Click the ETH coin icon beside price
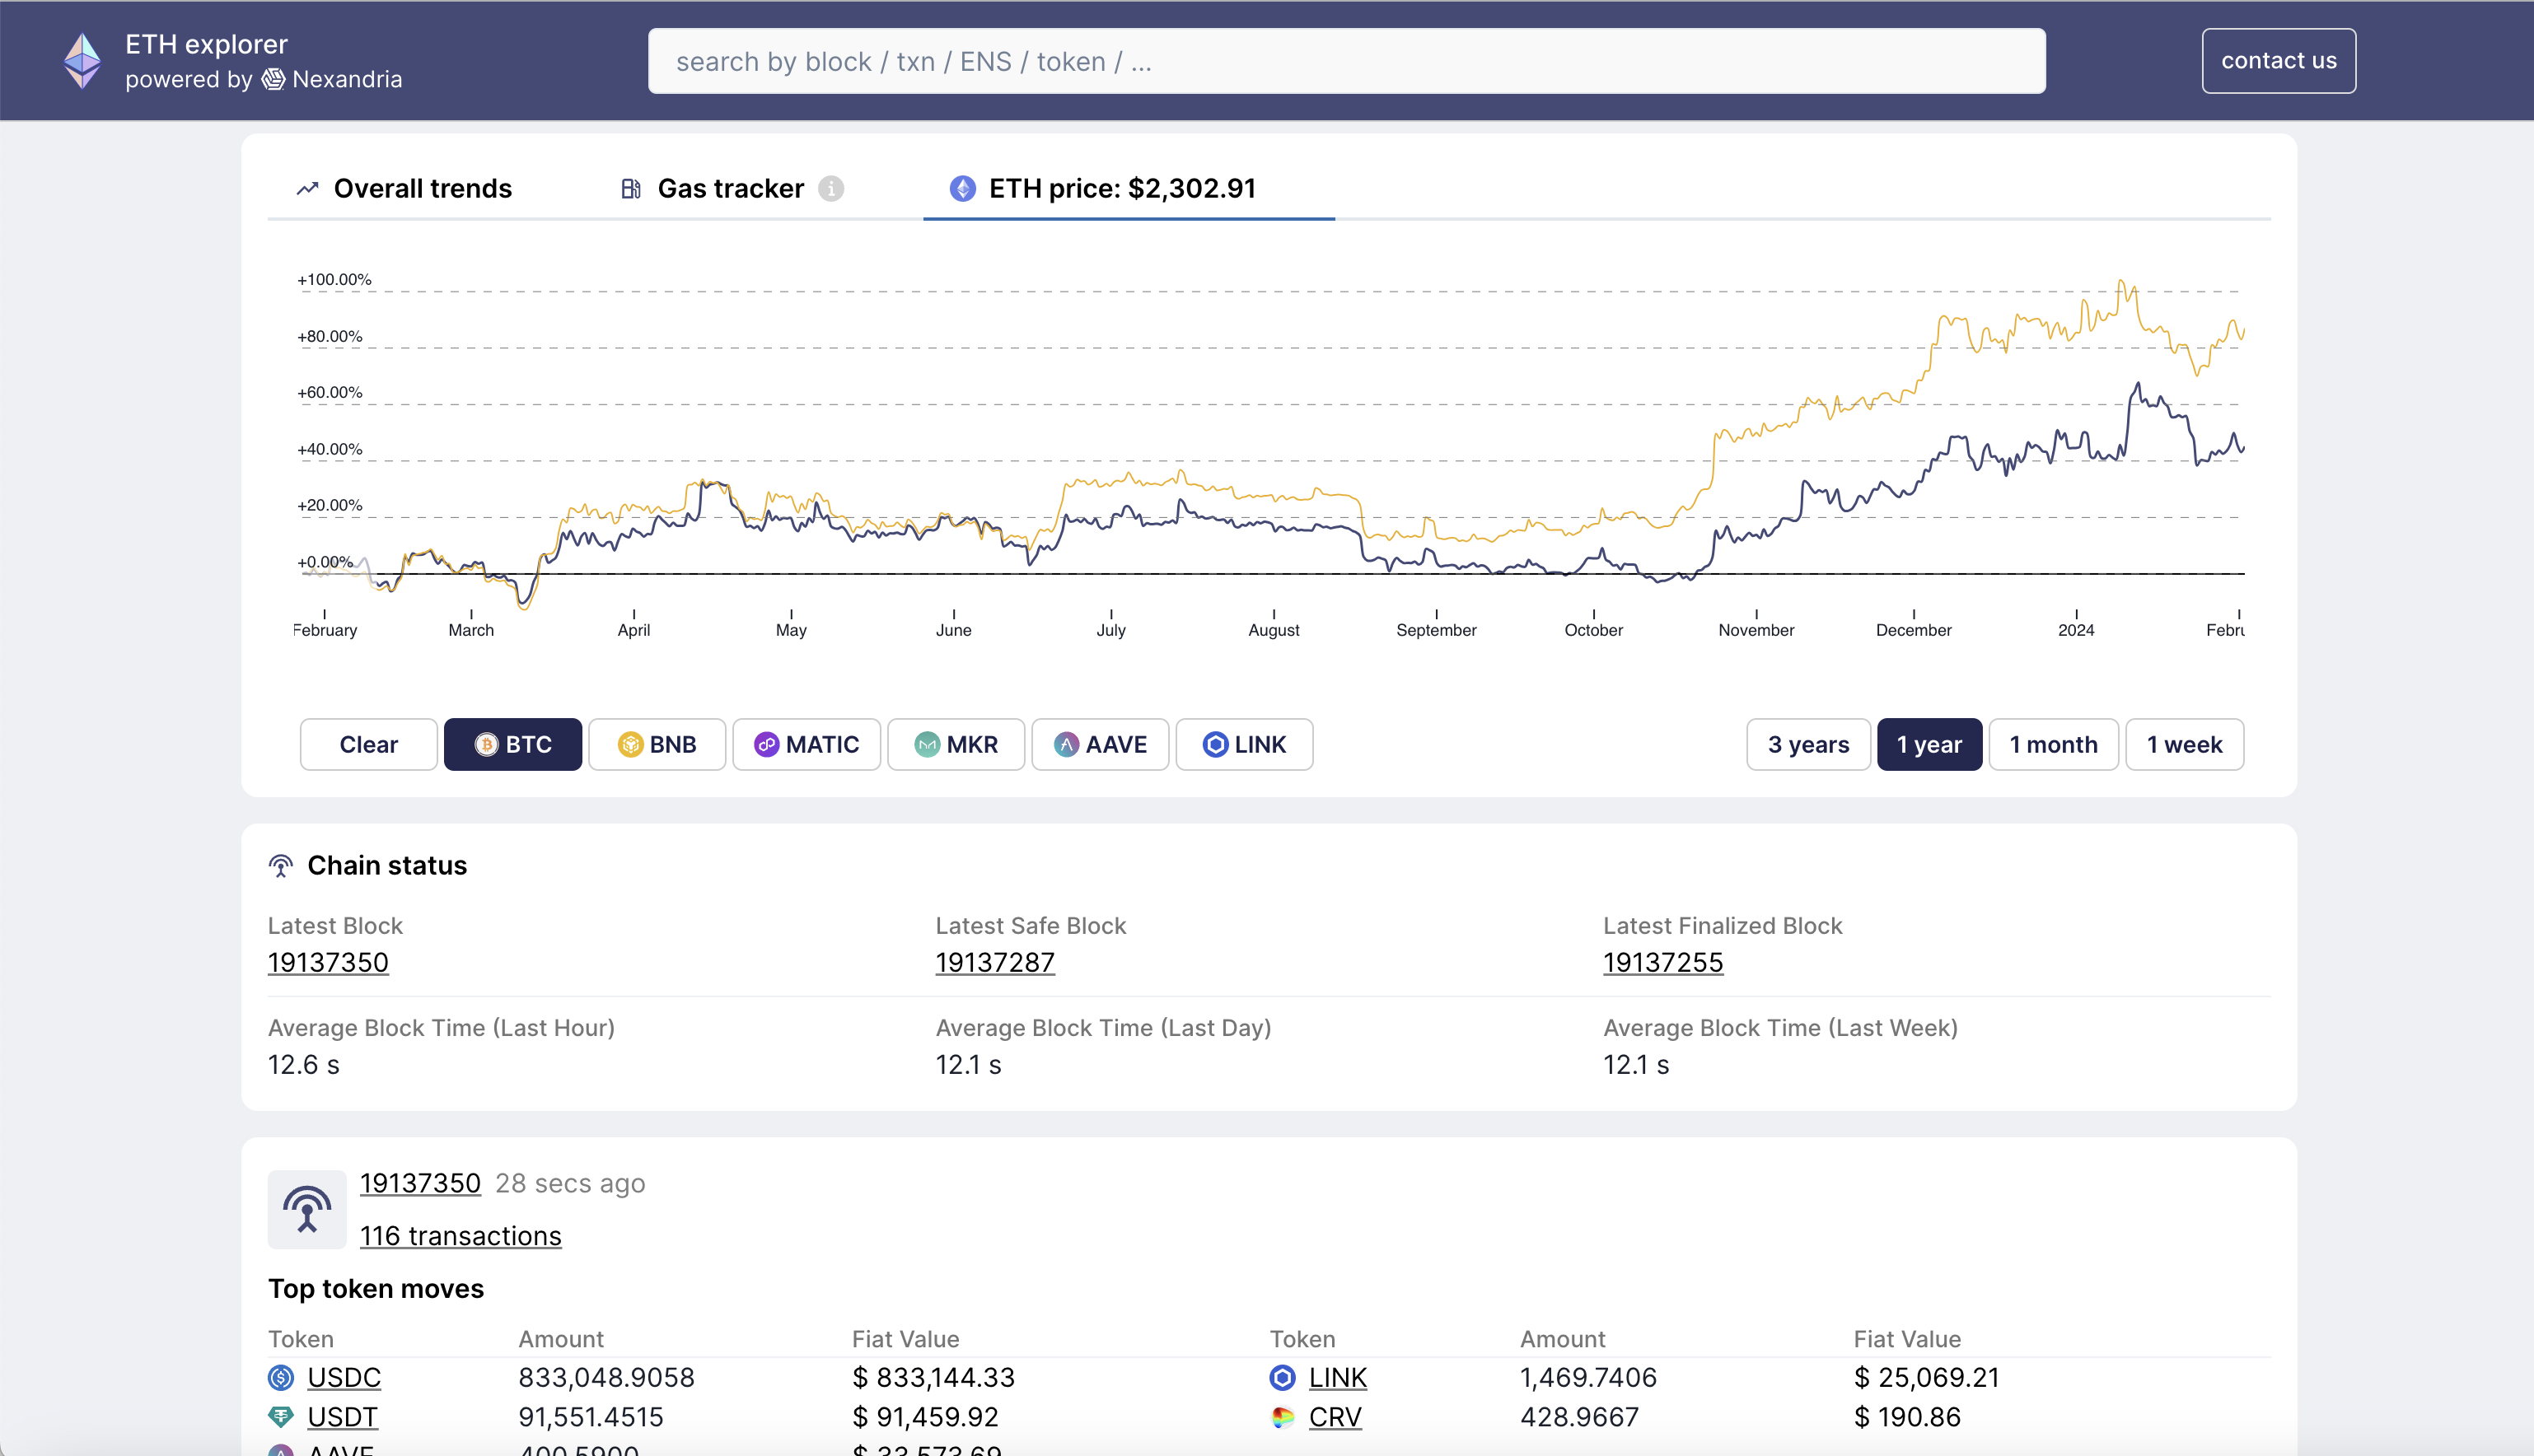Image resolution: width=2534 pixels, height=1456 pixels. click(x=962, y=188)
